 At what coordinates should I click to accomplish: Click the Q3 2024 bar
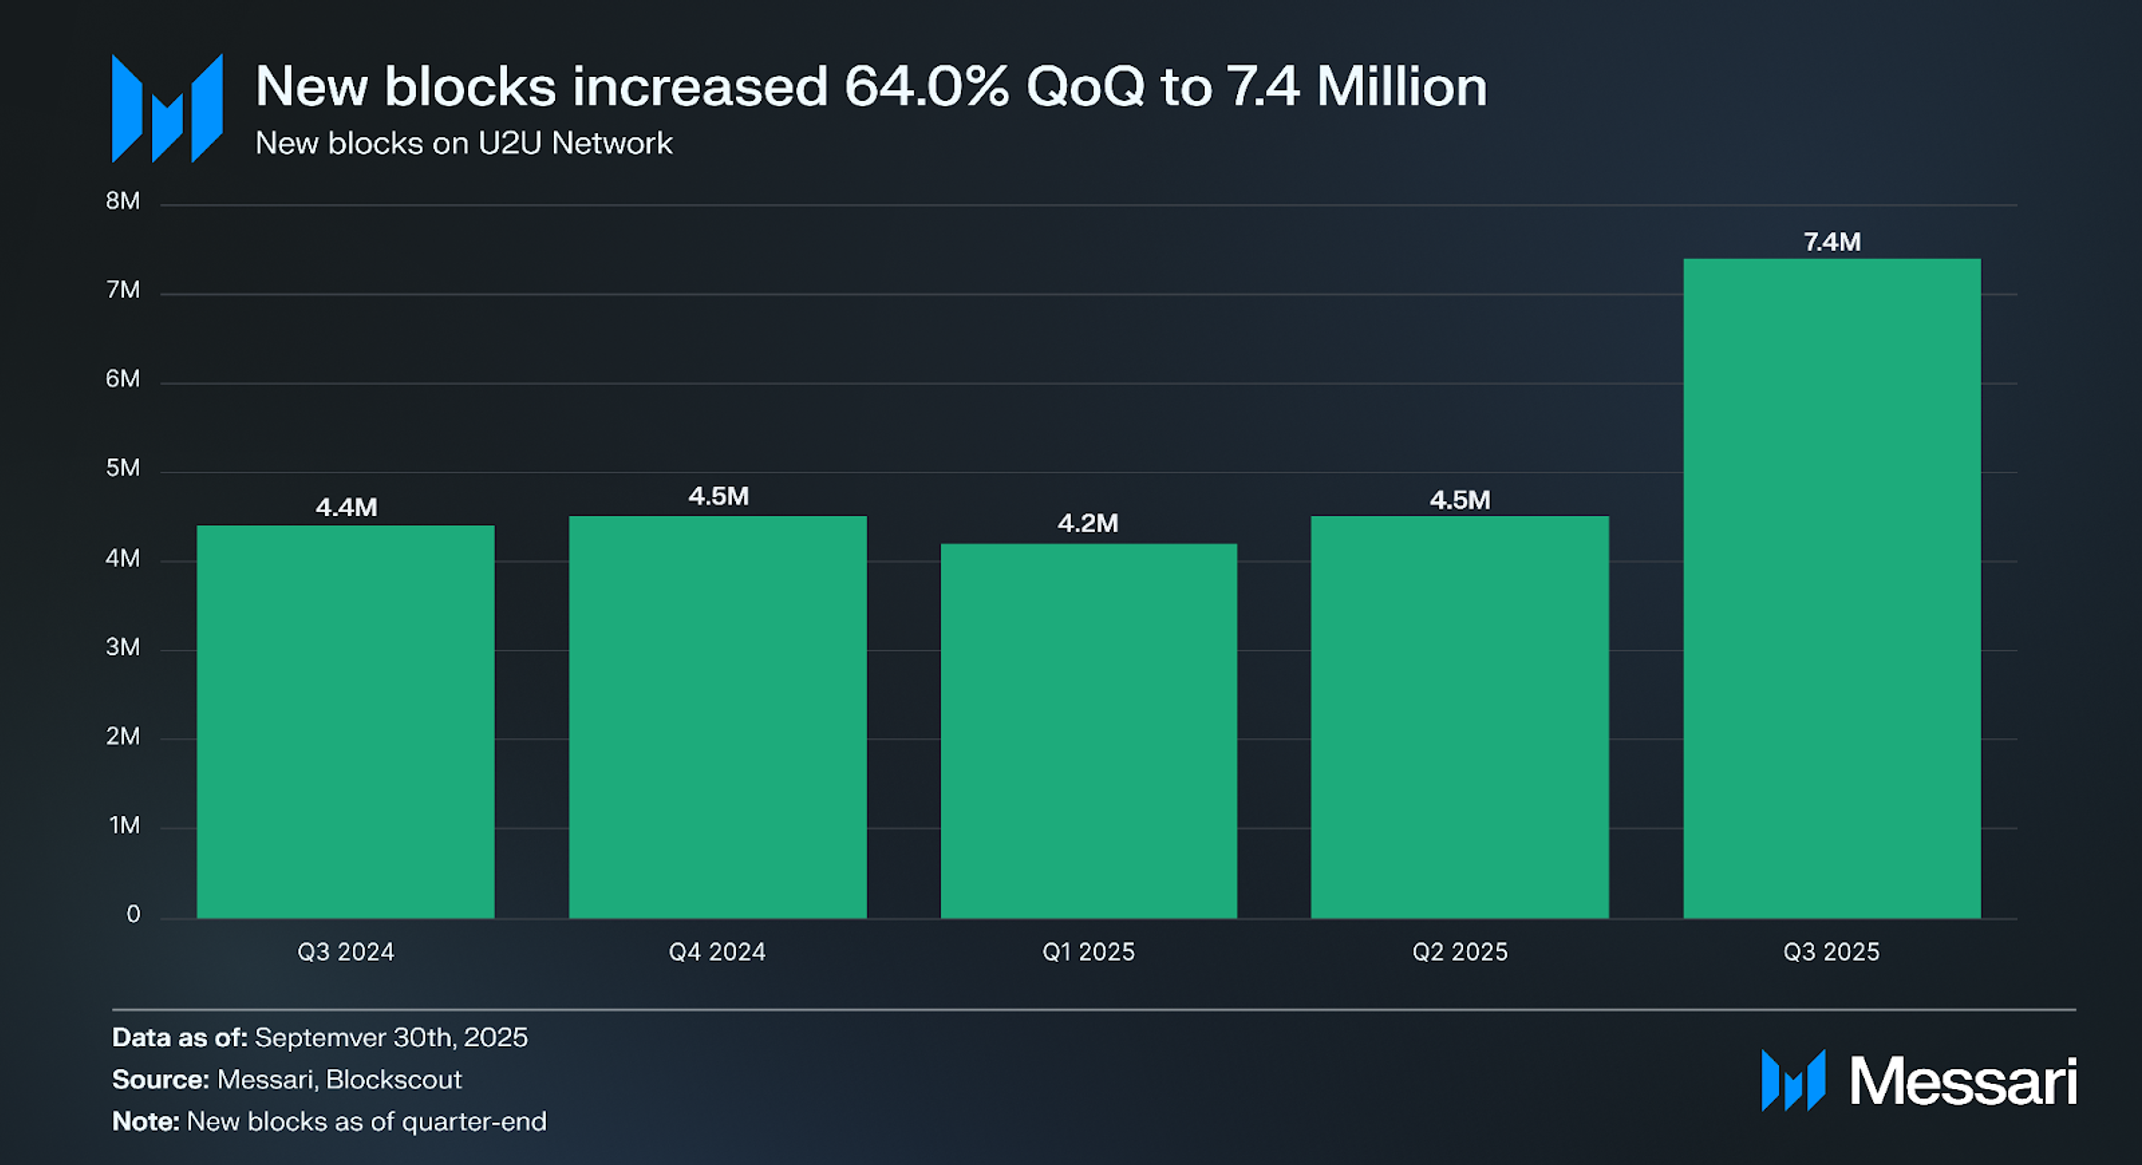click(x=345, y=720)
